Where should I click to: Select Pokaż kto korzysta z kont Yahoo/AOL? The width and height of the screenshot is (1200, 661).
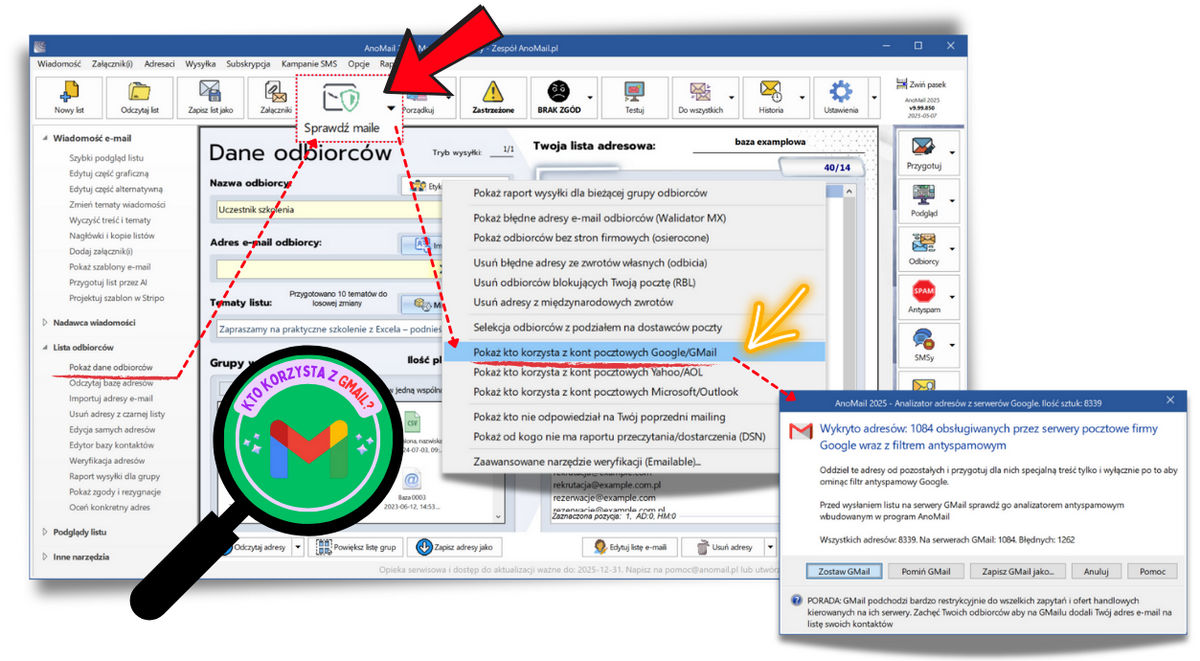click(634, 372)
